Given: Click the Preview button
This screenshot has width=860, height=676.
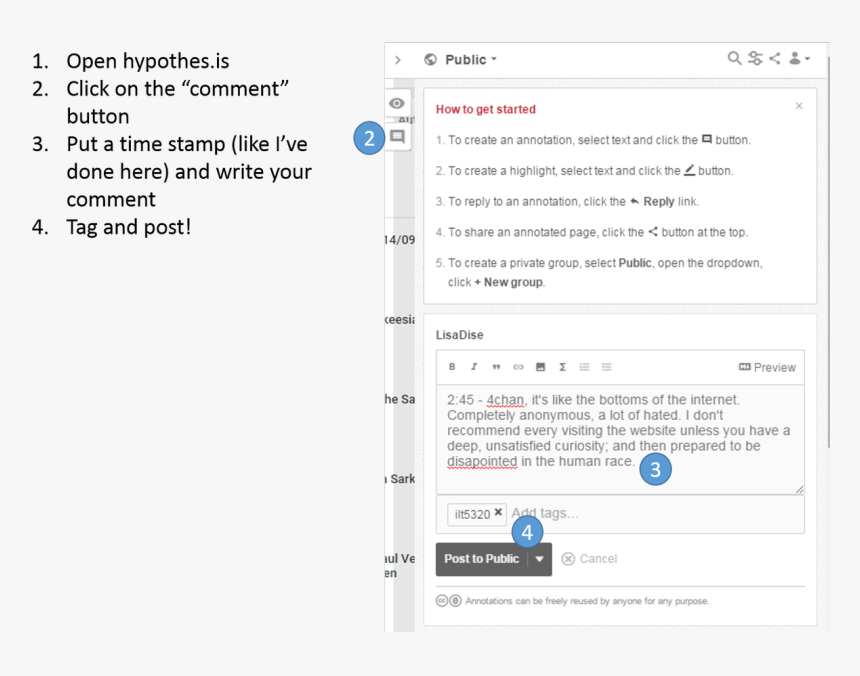Looking at the screenshot, I should coord(767,367).
